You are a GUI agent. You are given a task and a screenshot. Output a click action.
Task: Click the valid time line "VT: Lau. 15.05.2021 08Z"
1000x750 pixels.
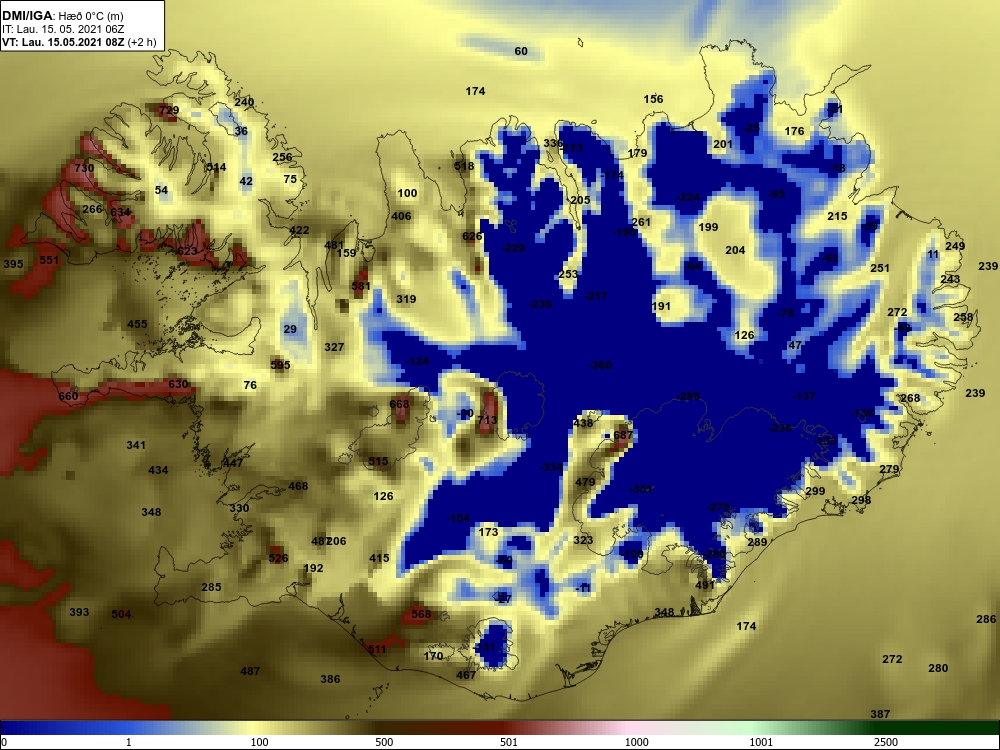coord(63,42)
